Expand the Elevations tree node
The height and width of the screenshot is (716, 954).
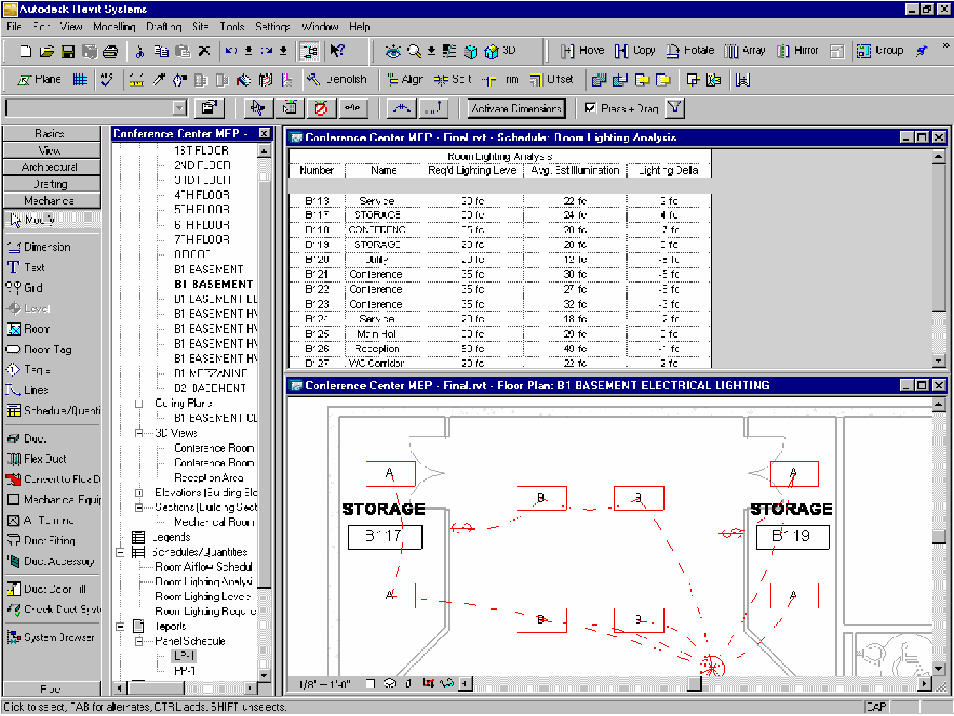(139, 492)
